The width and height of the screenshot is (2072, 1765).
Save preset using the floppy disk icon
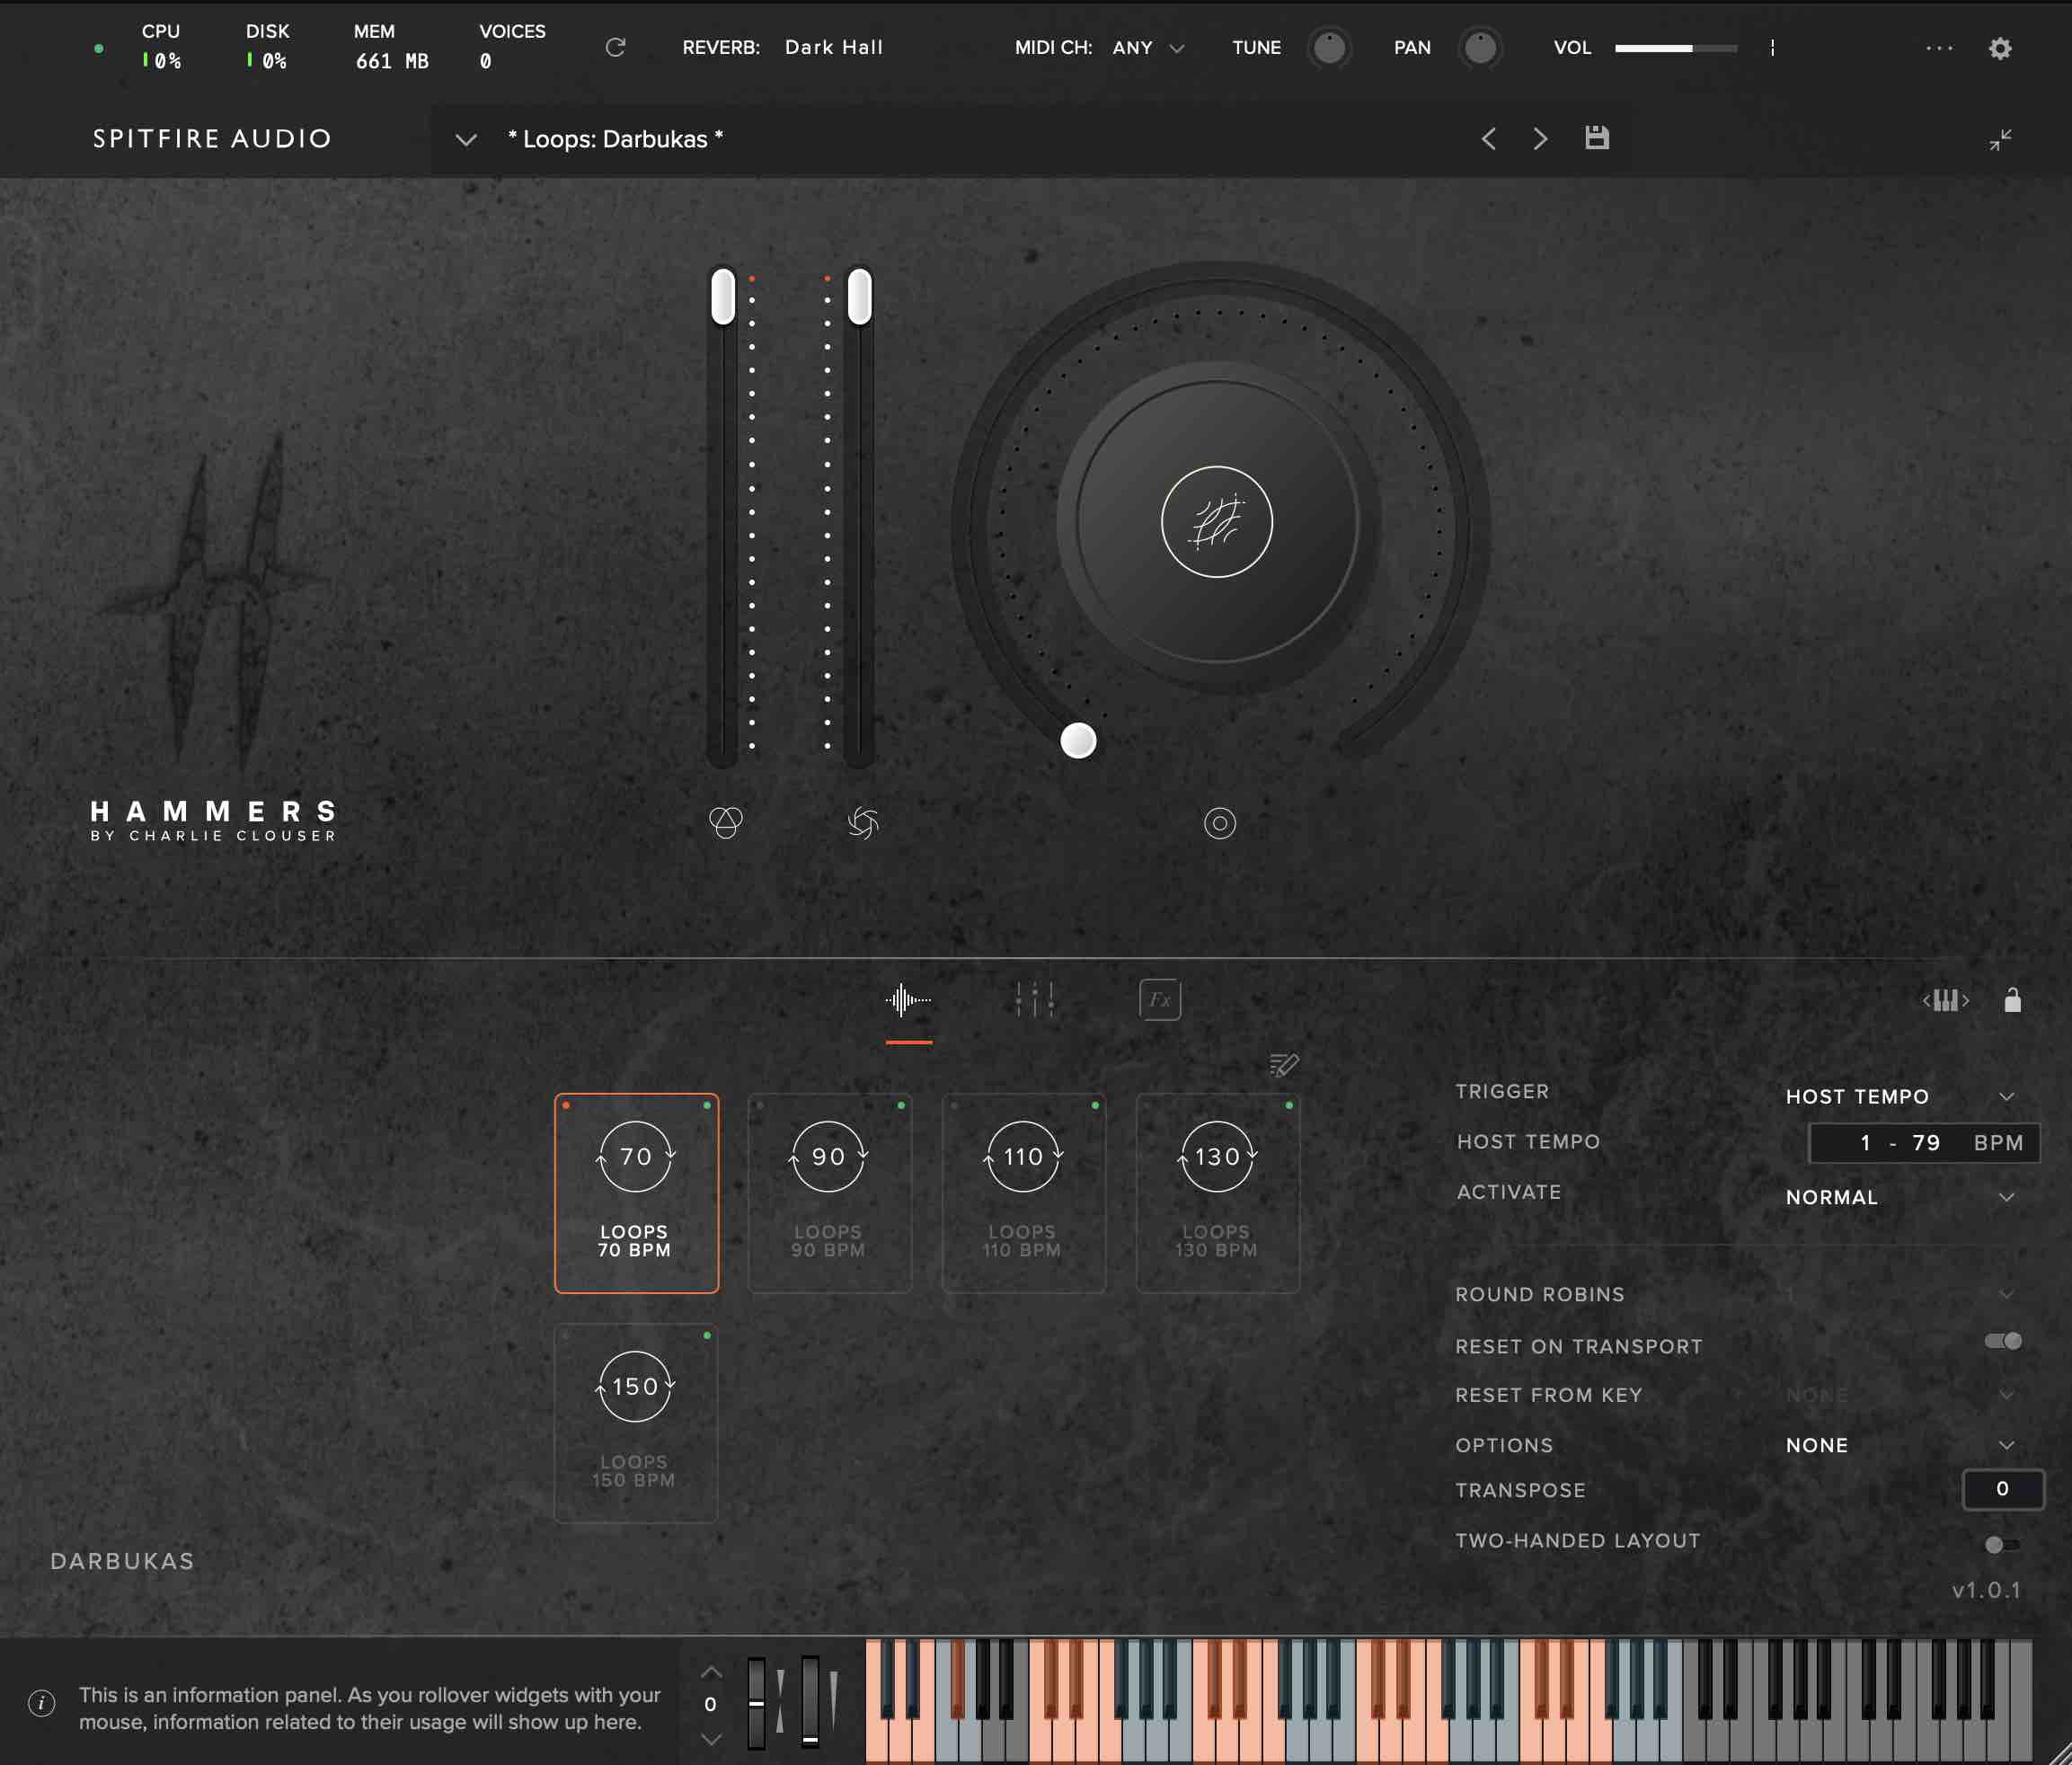(1597, 138)
